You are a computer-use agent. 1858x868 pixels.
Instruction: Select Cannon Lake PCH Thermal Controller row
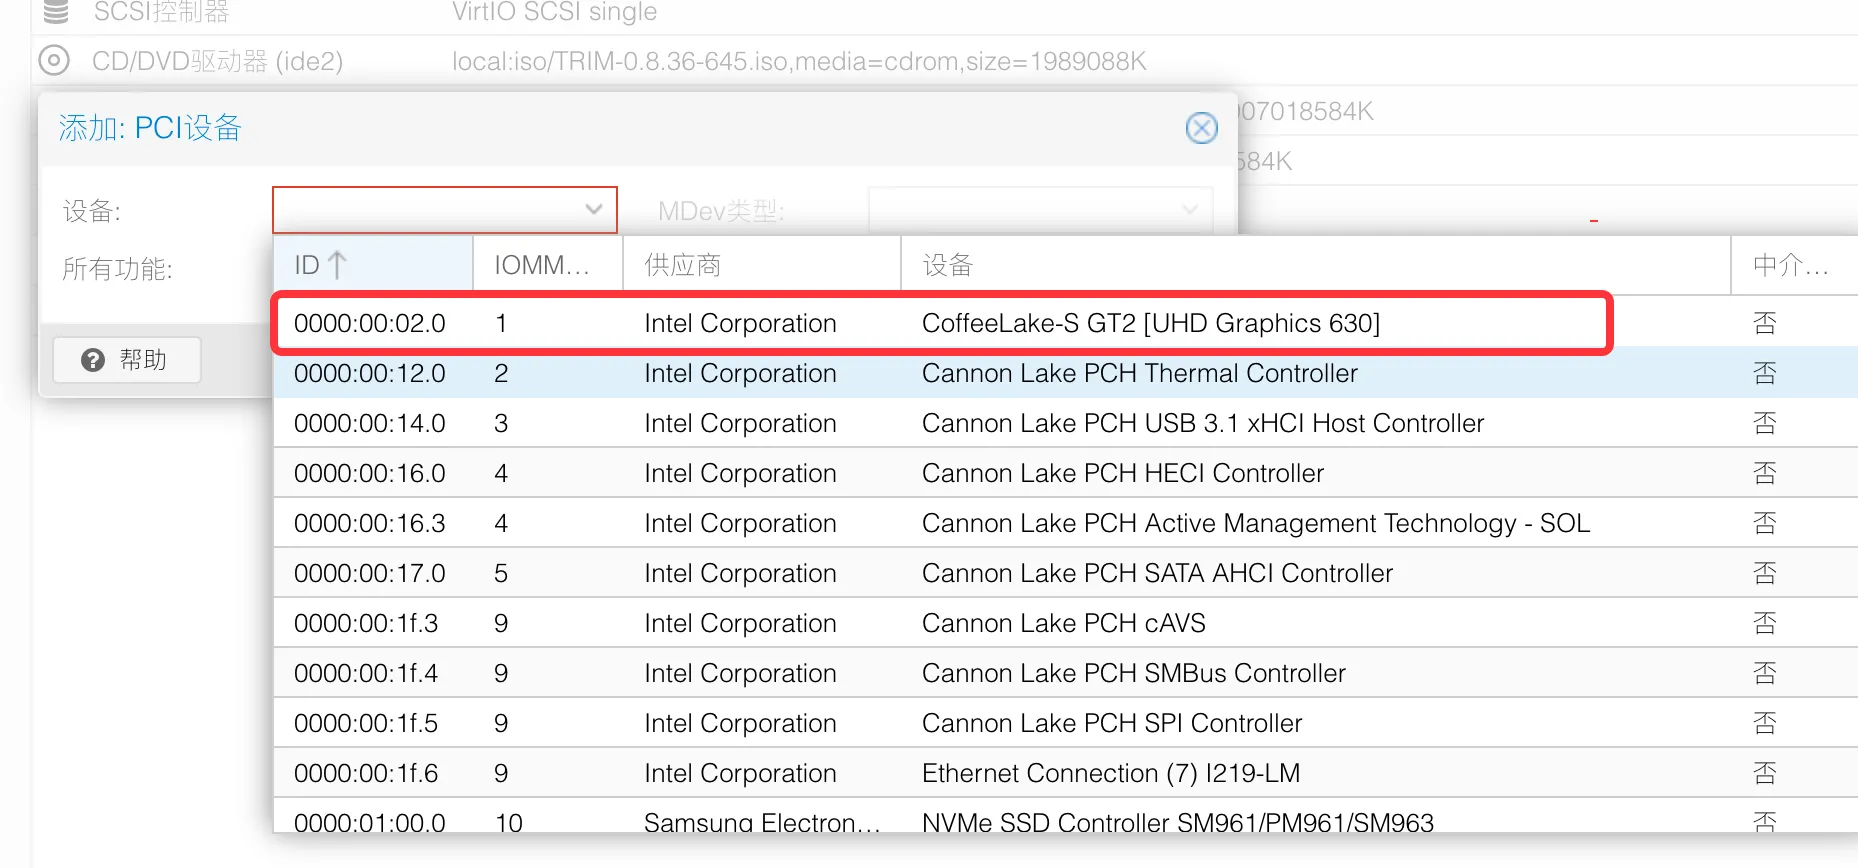[x=1139, y=373]
